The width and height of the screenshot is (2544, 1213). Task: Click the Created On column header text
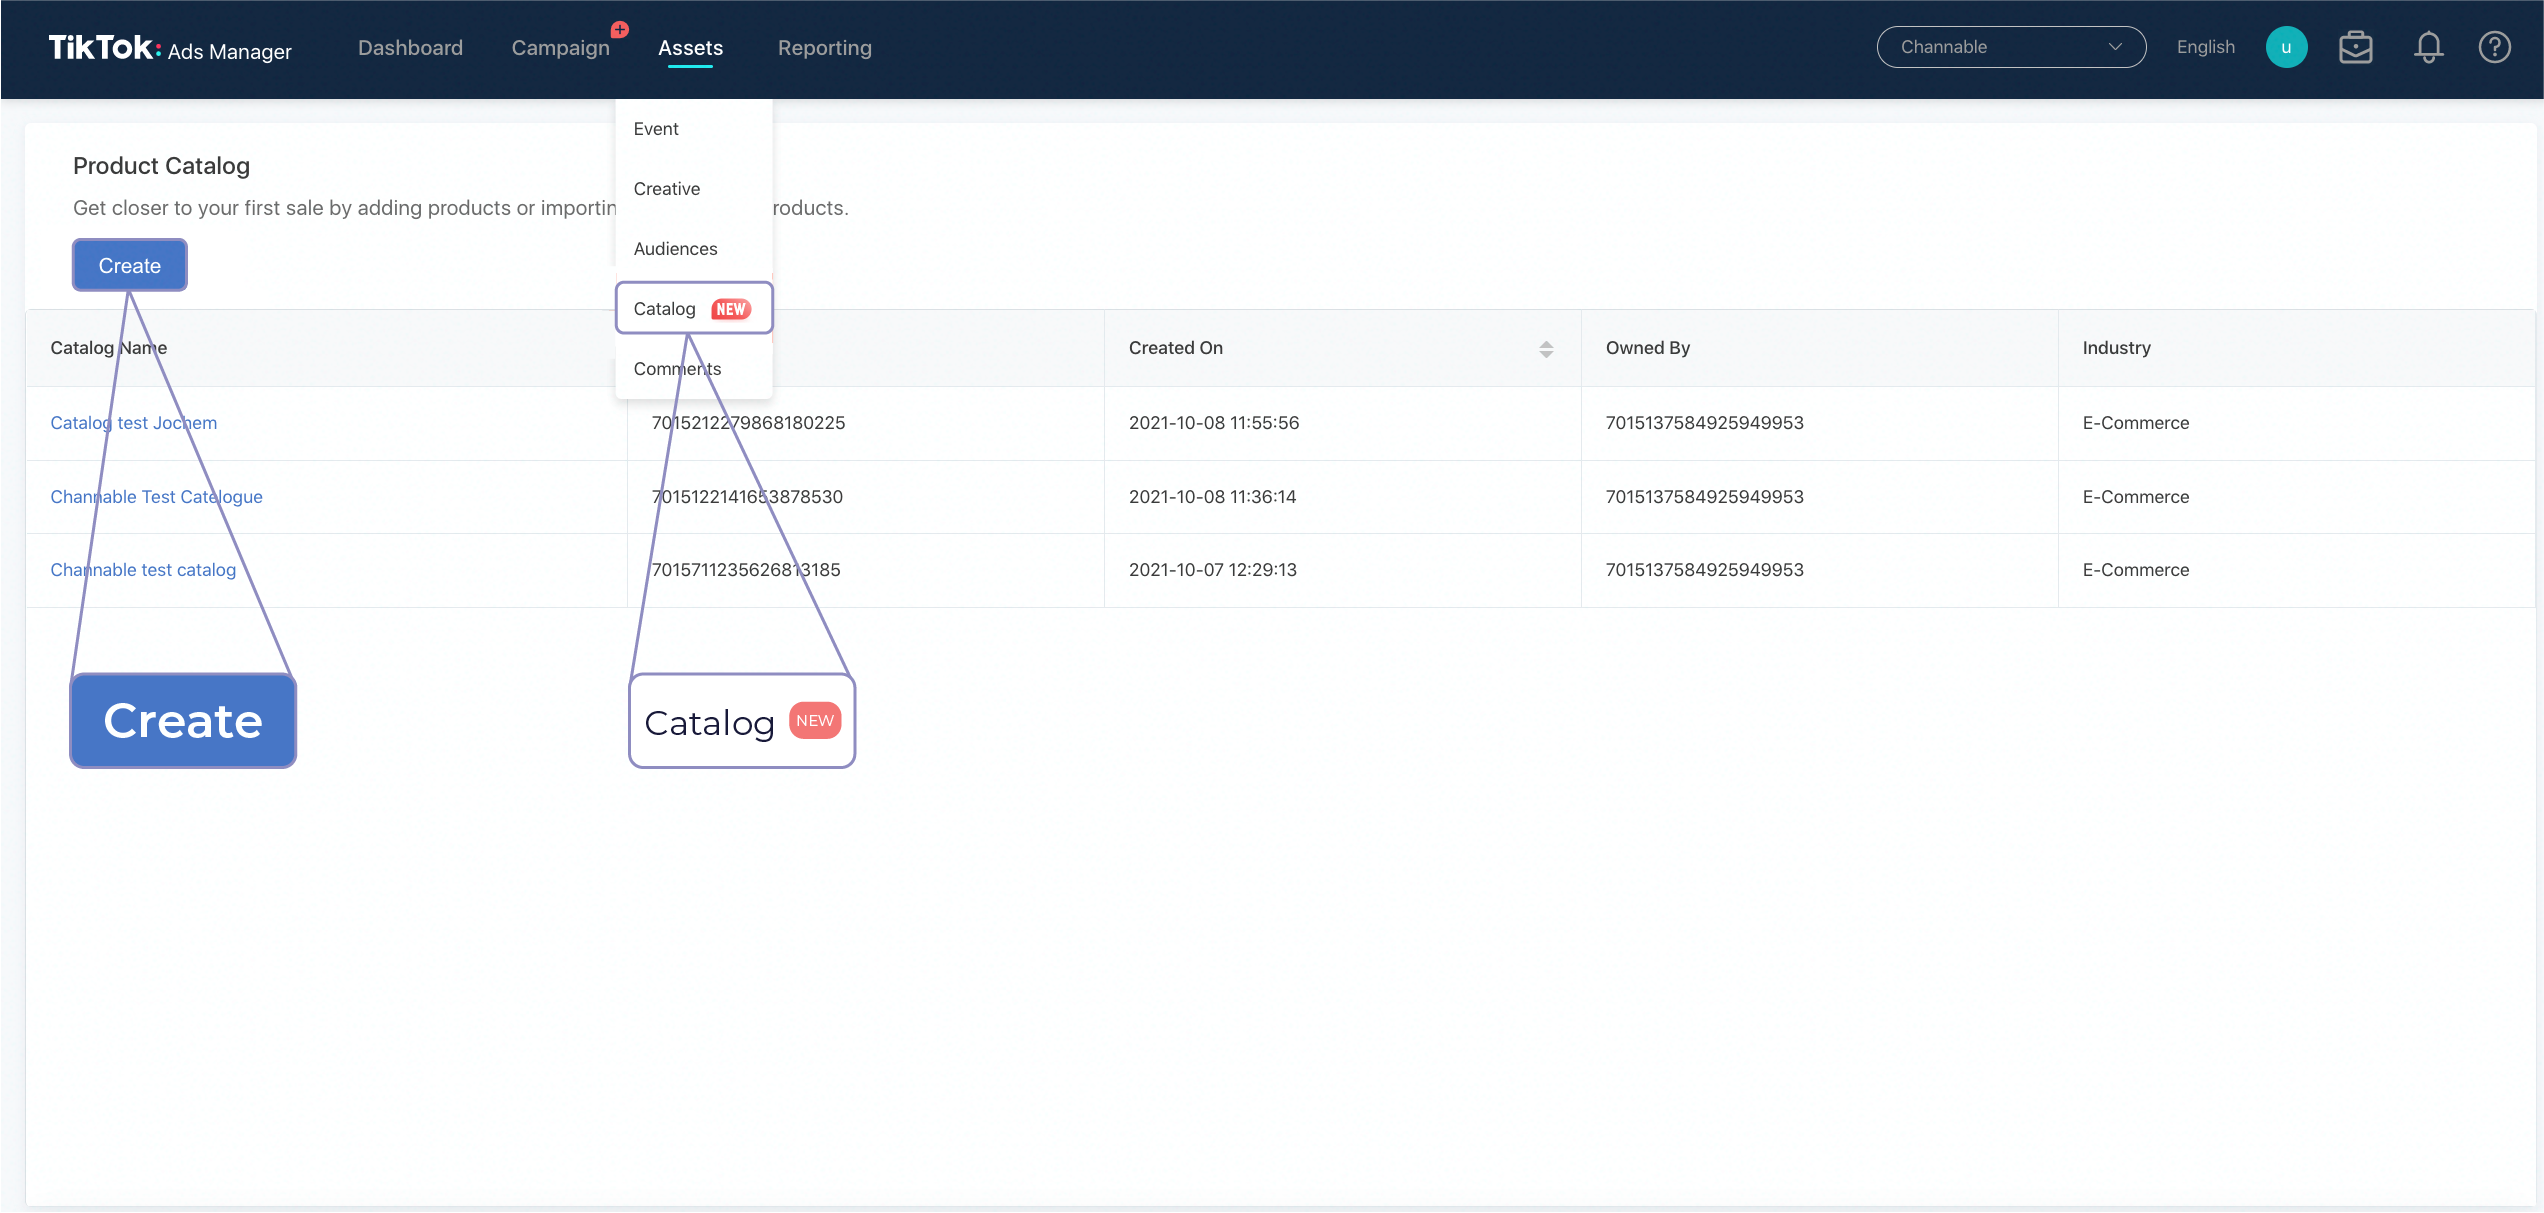pyautogui.click(x=1175, y=348)
